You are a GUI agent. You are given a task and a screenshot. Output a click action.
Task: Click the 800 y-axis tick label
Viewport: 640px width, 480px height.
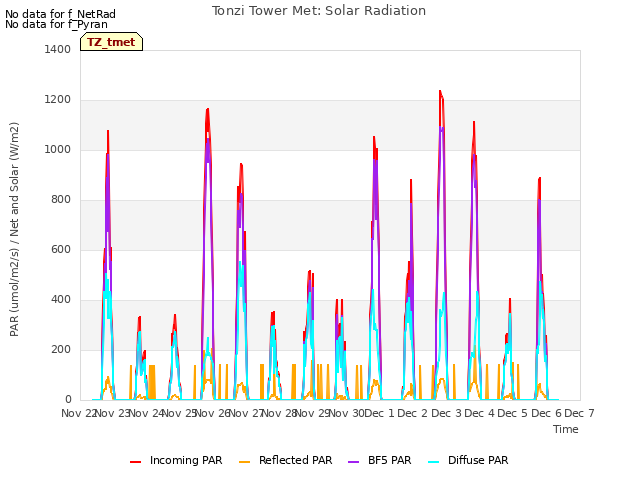61,200
